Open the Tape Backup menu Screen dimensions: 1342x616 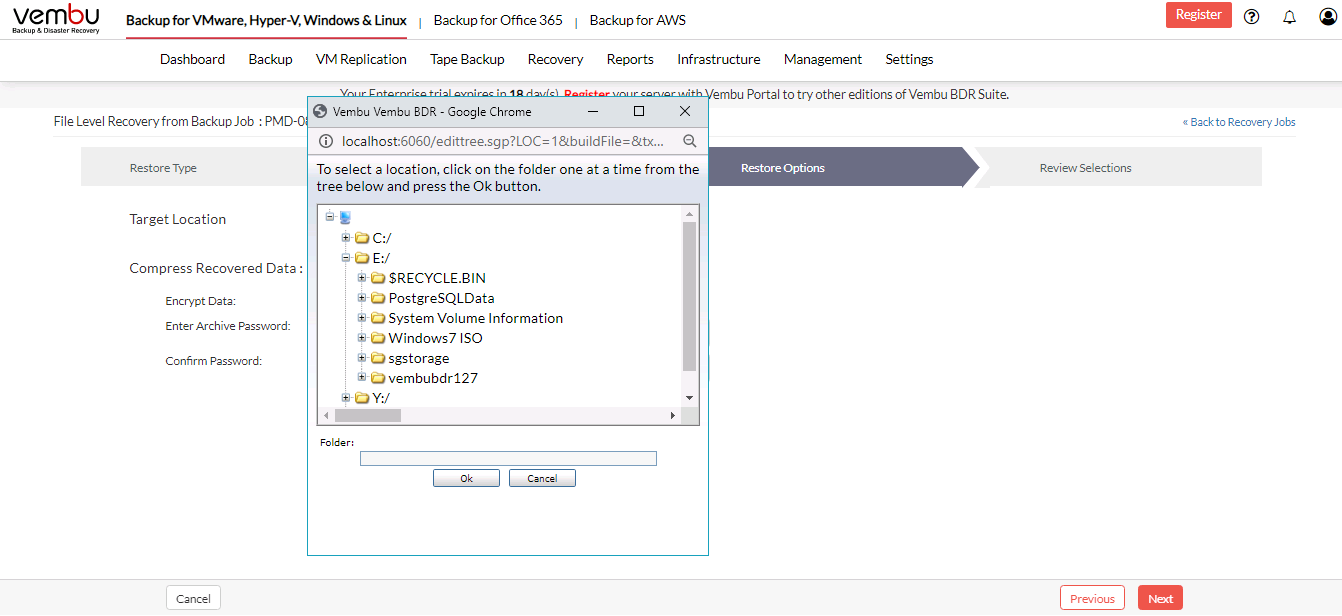pyautogui.click(x=467, y=59)
